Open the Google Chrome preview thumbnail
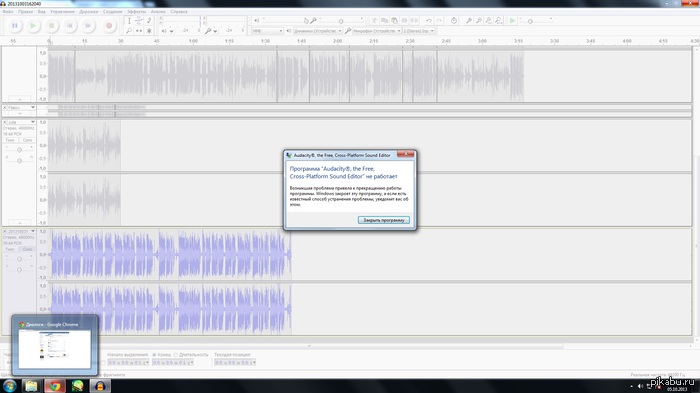The image size is (700, 393). (54, 345)
